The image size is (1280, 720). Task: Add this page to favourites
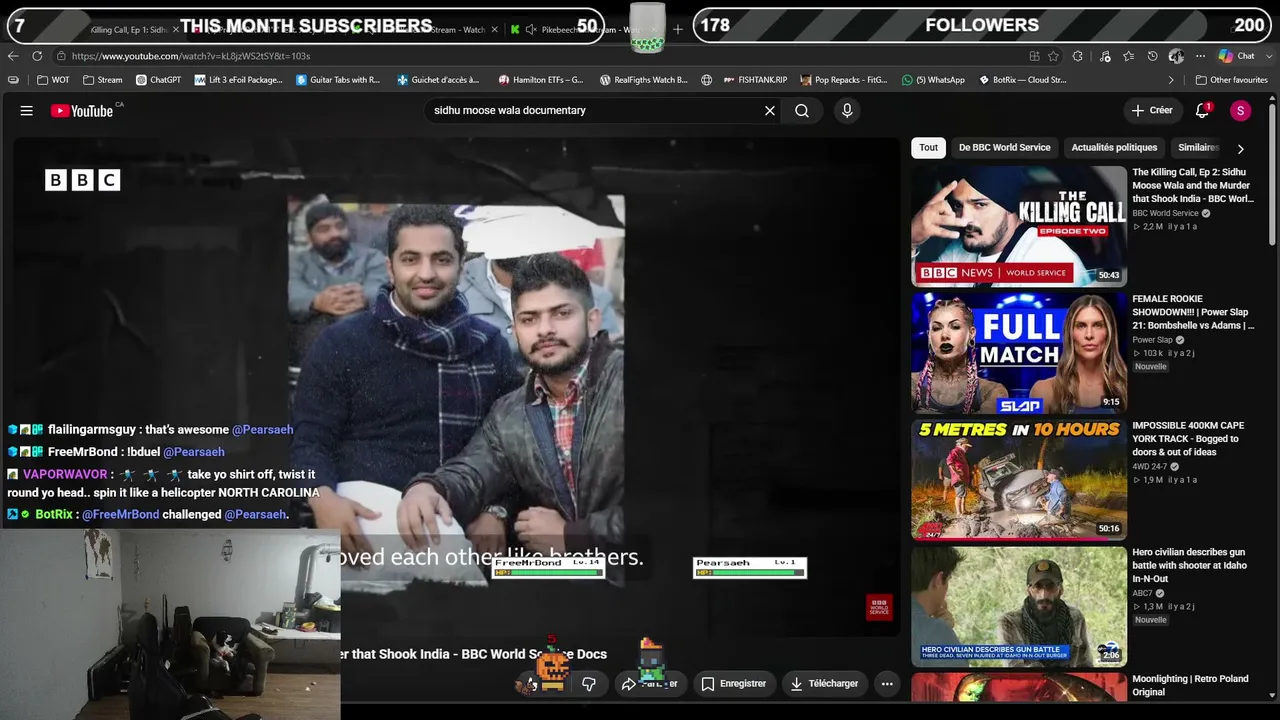1053,56
